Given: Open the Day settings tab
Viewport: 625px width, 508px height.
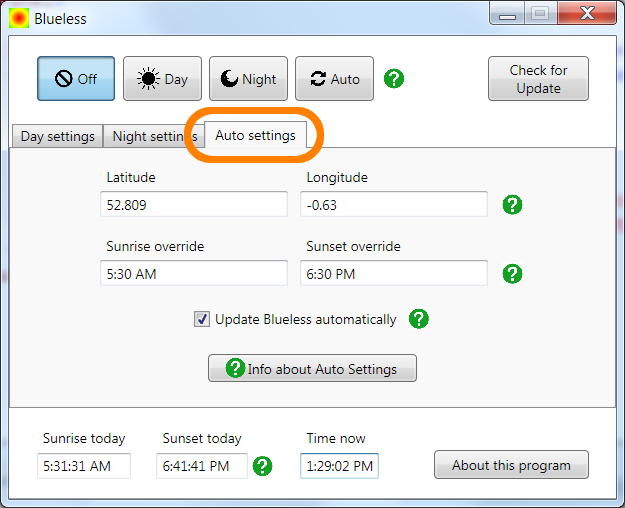Looking at the screenshot, I should tap(58, 136).
